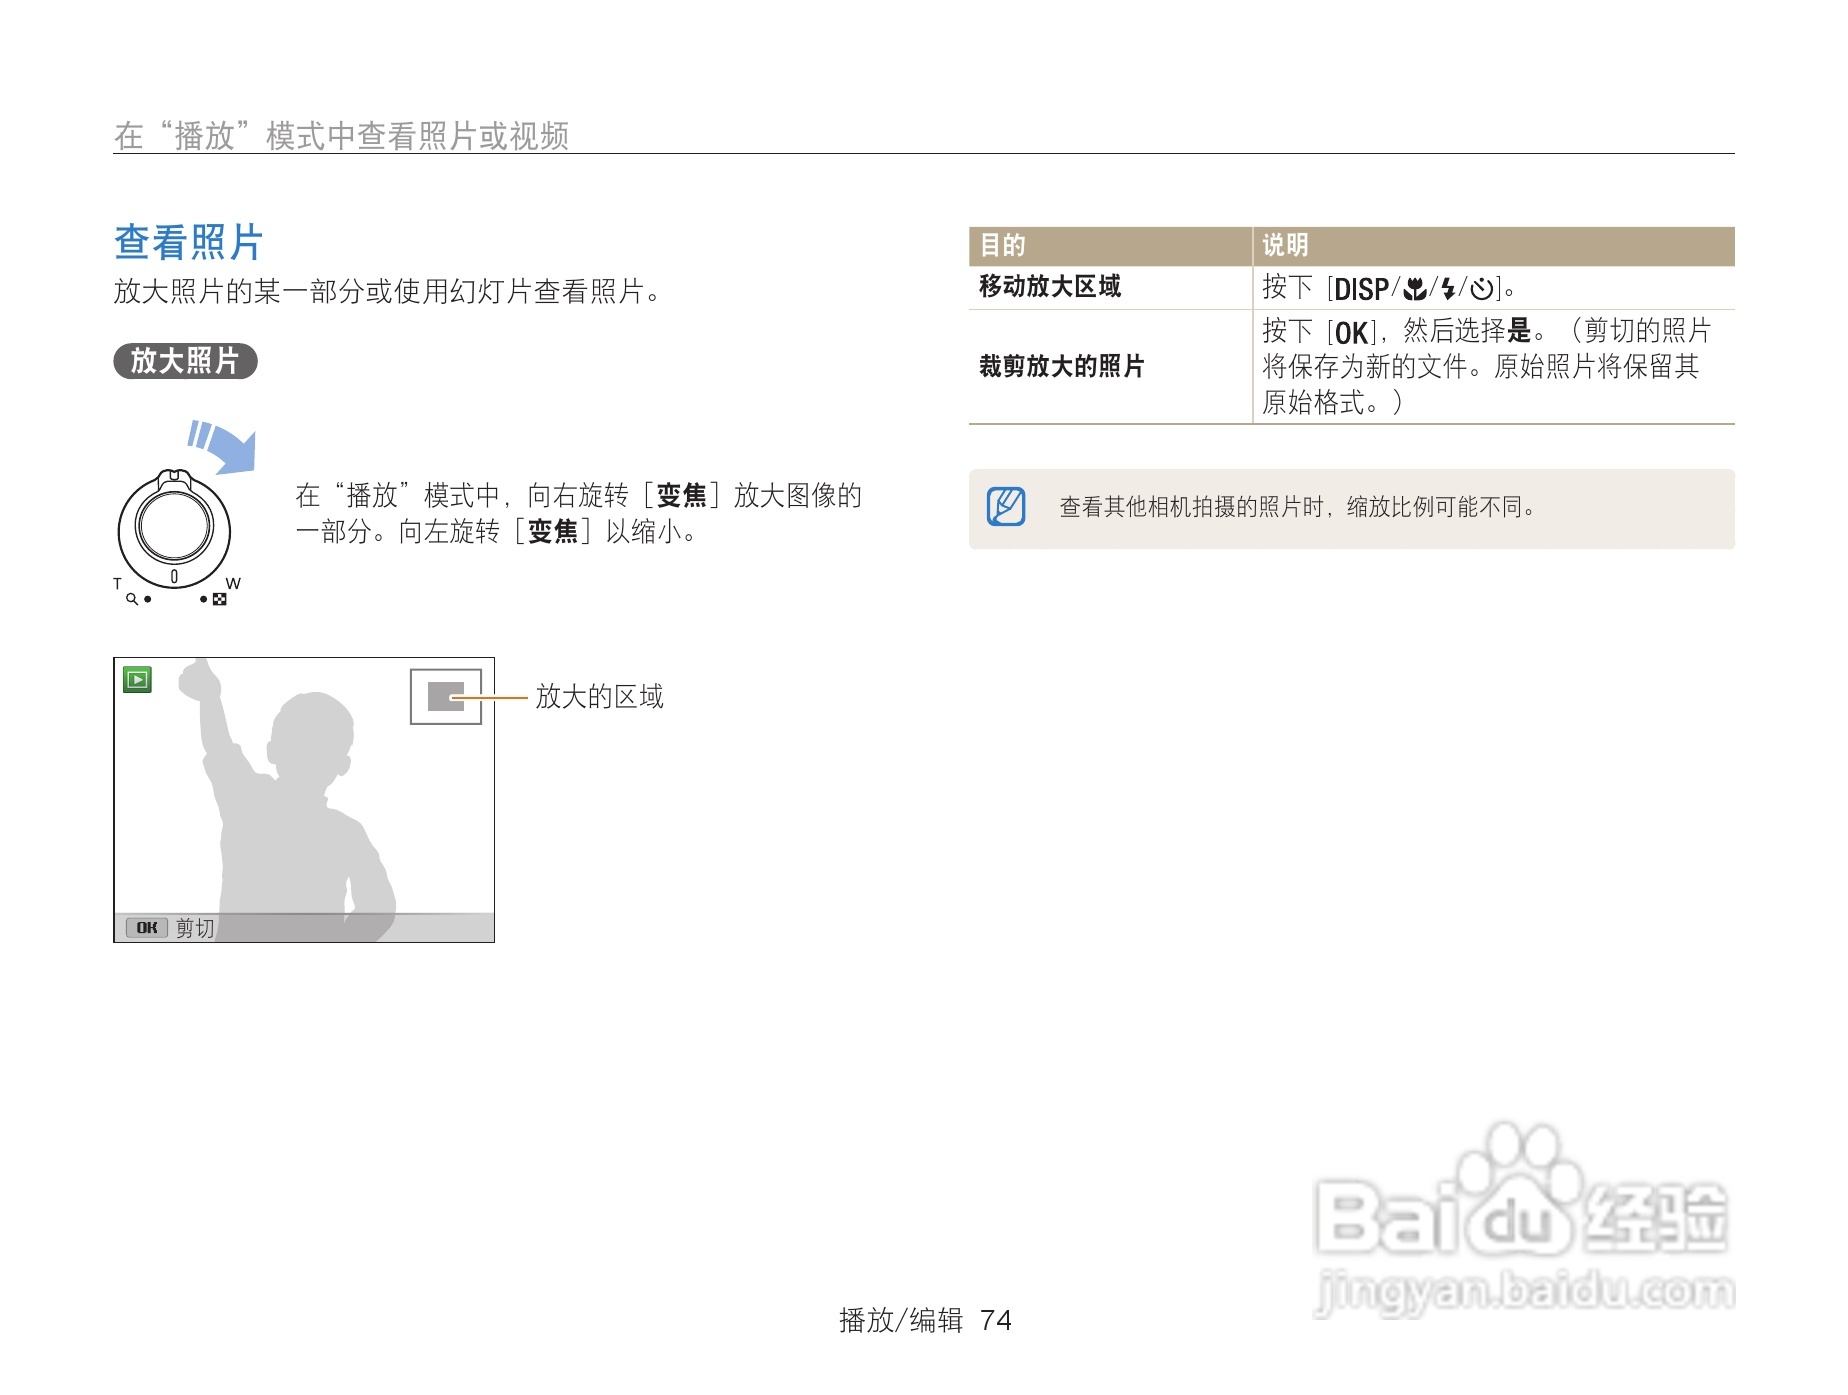
Task: Select the 说明 table header
Action: click(x=1283, y=245)
